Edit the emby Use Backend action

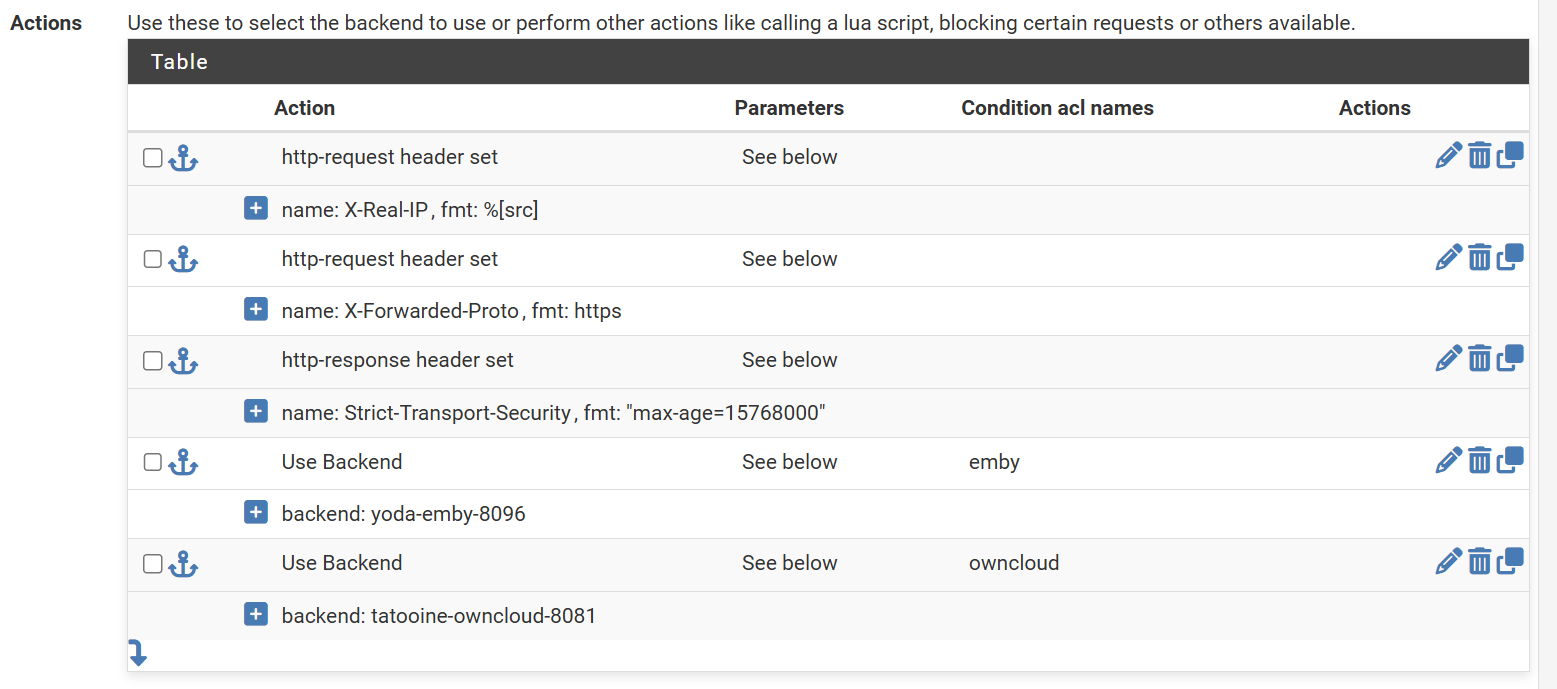pyautogui.click(x=1448, y=460)
